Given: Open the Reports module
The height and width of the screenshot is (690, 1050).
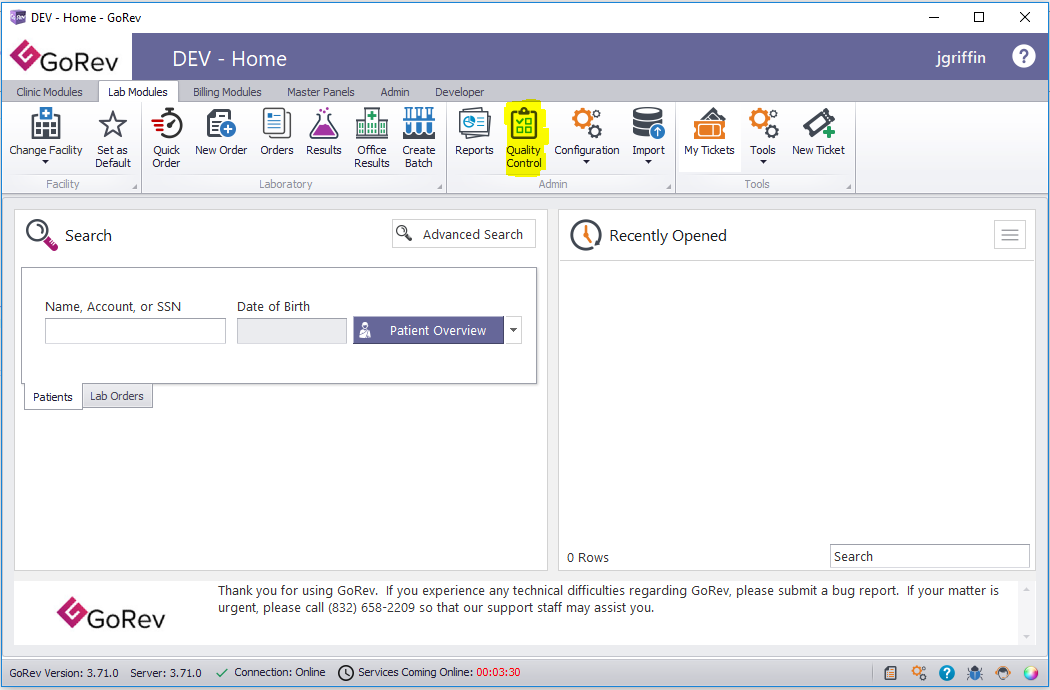Looking at the screenshot, I should [x=474, y=133].
